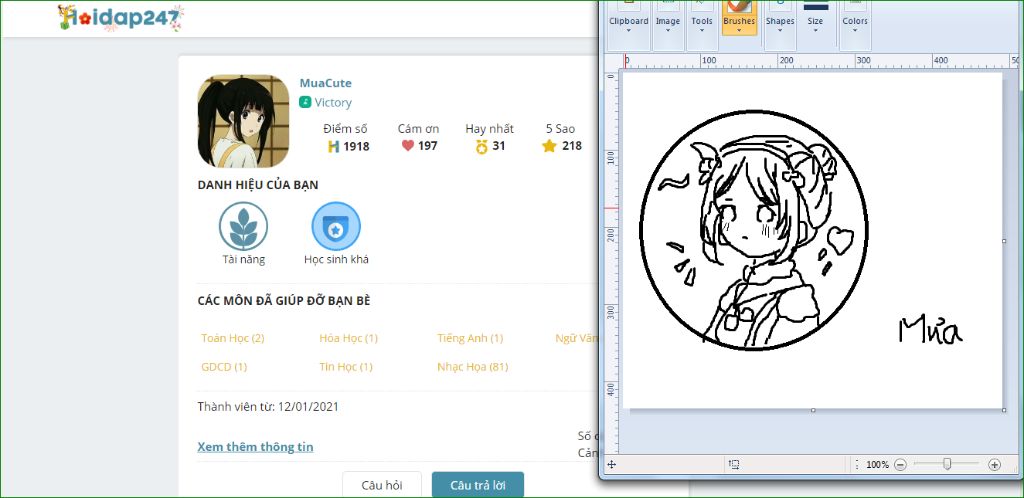
Task: Click the 197 thanks count
Action: [428, 146]
